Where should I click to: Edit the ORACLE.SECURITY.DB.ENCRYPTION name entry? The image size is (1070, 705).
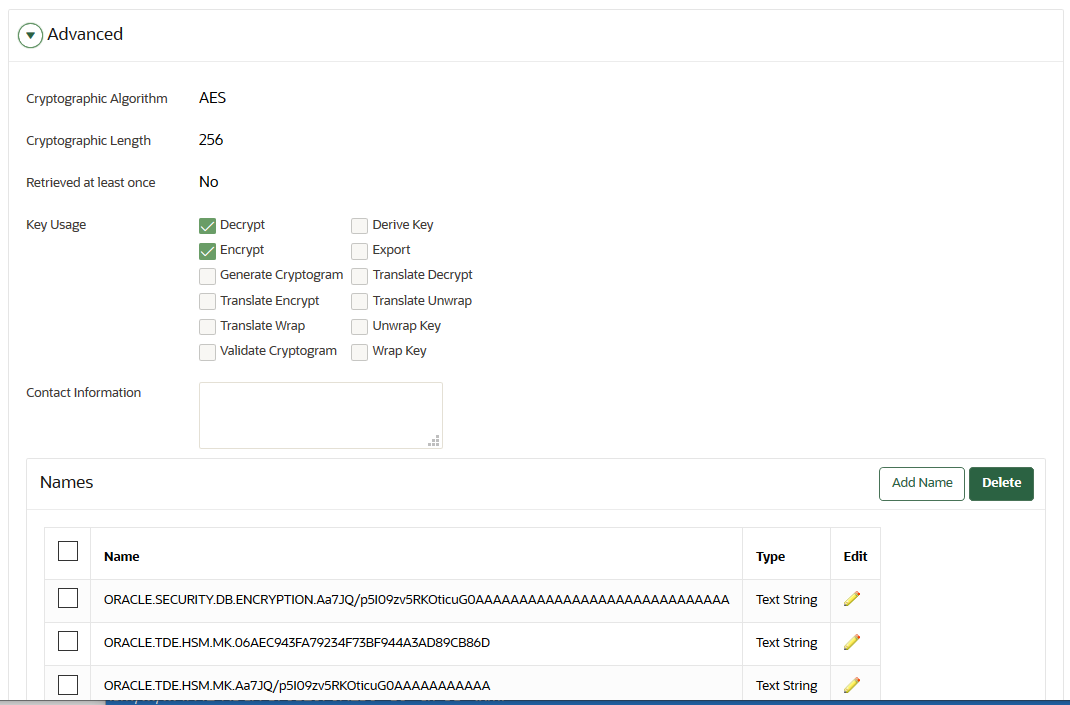tap(852, 598)
